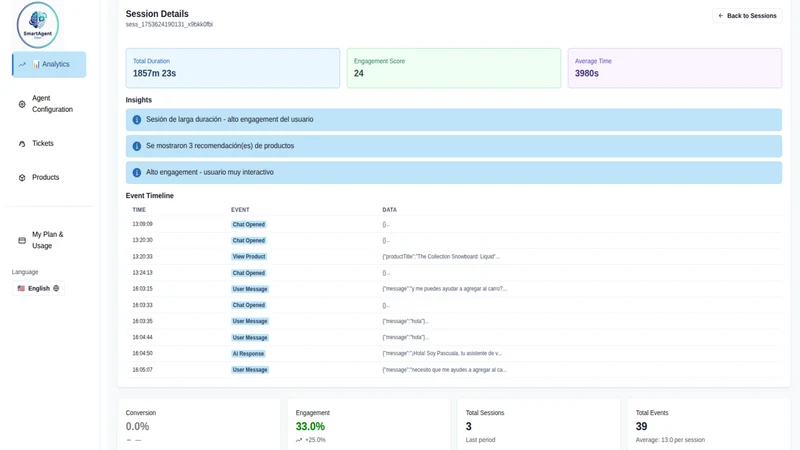Select the Average Time card
This screenshot has height=450, width=800.
(674, 68)
